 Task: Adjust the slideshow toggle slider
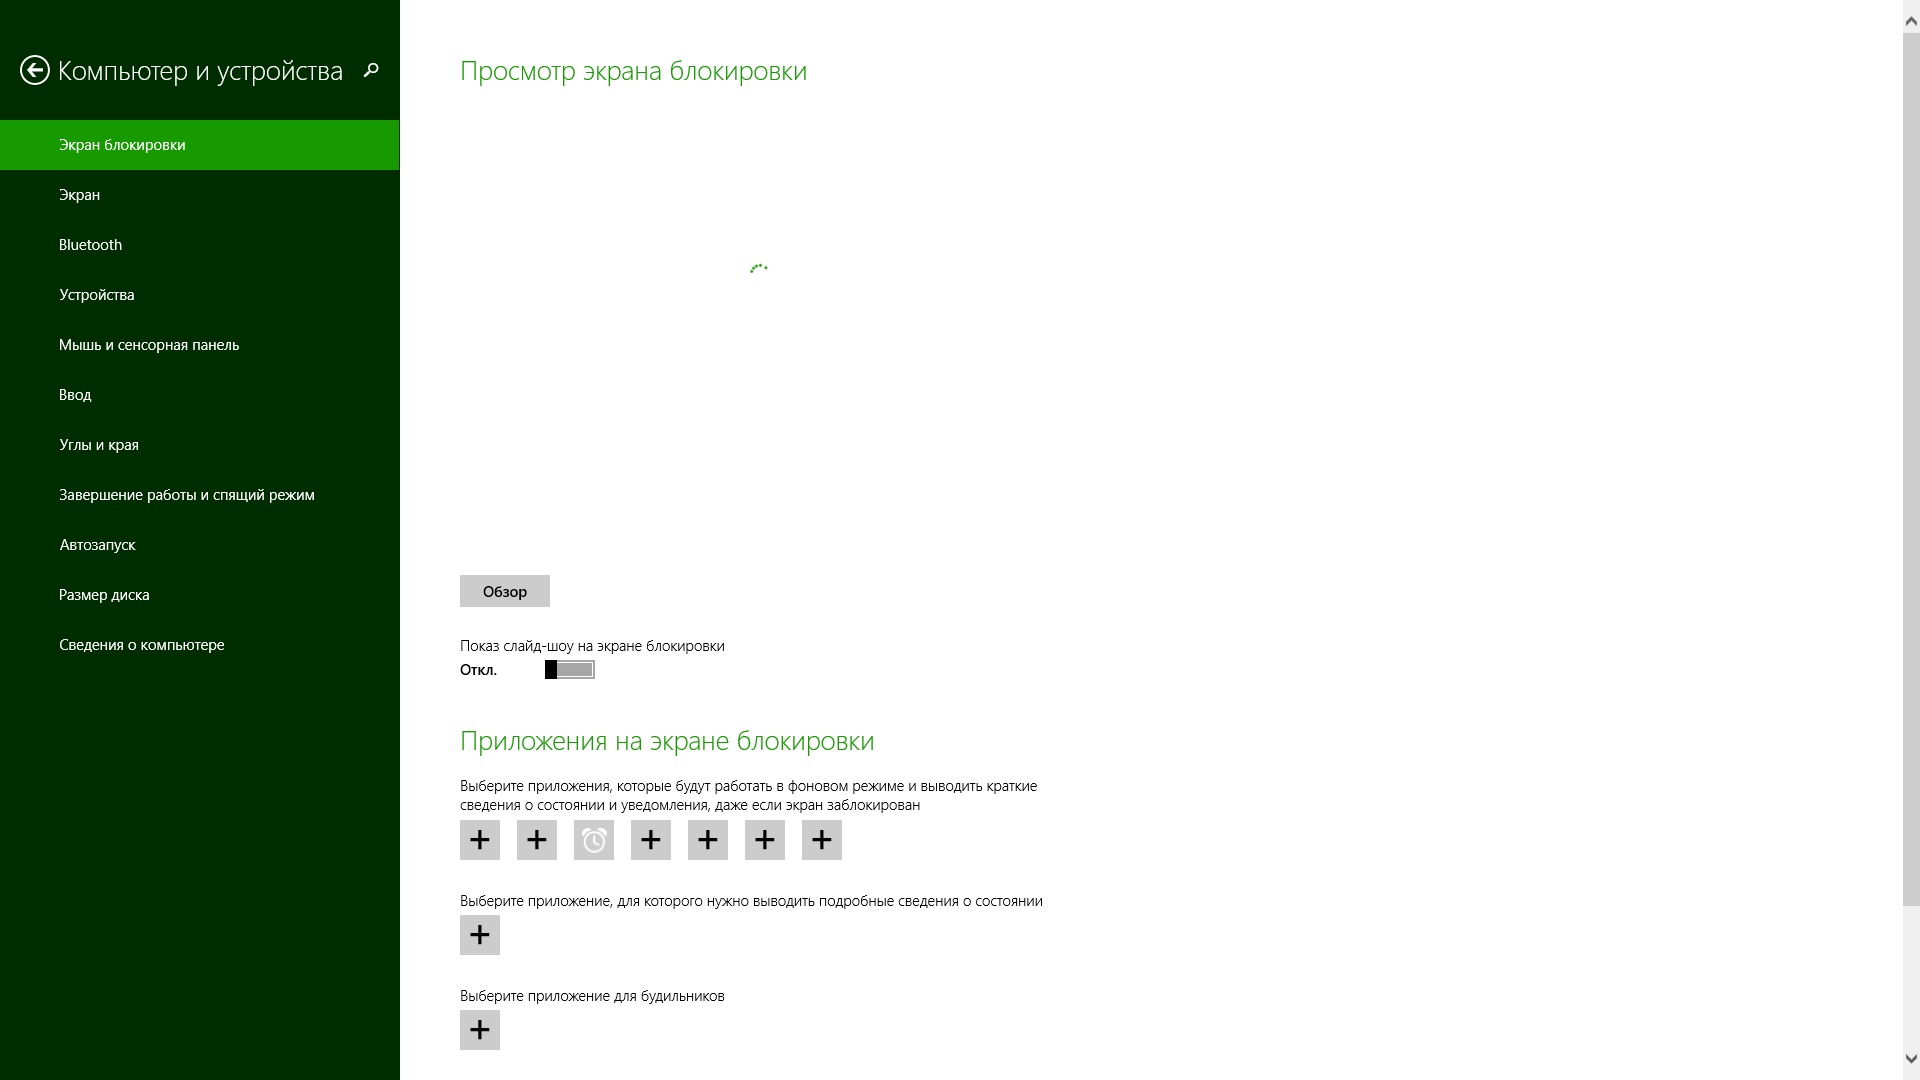click(x=570, y=669)
